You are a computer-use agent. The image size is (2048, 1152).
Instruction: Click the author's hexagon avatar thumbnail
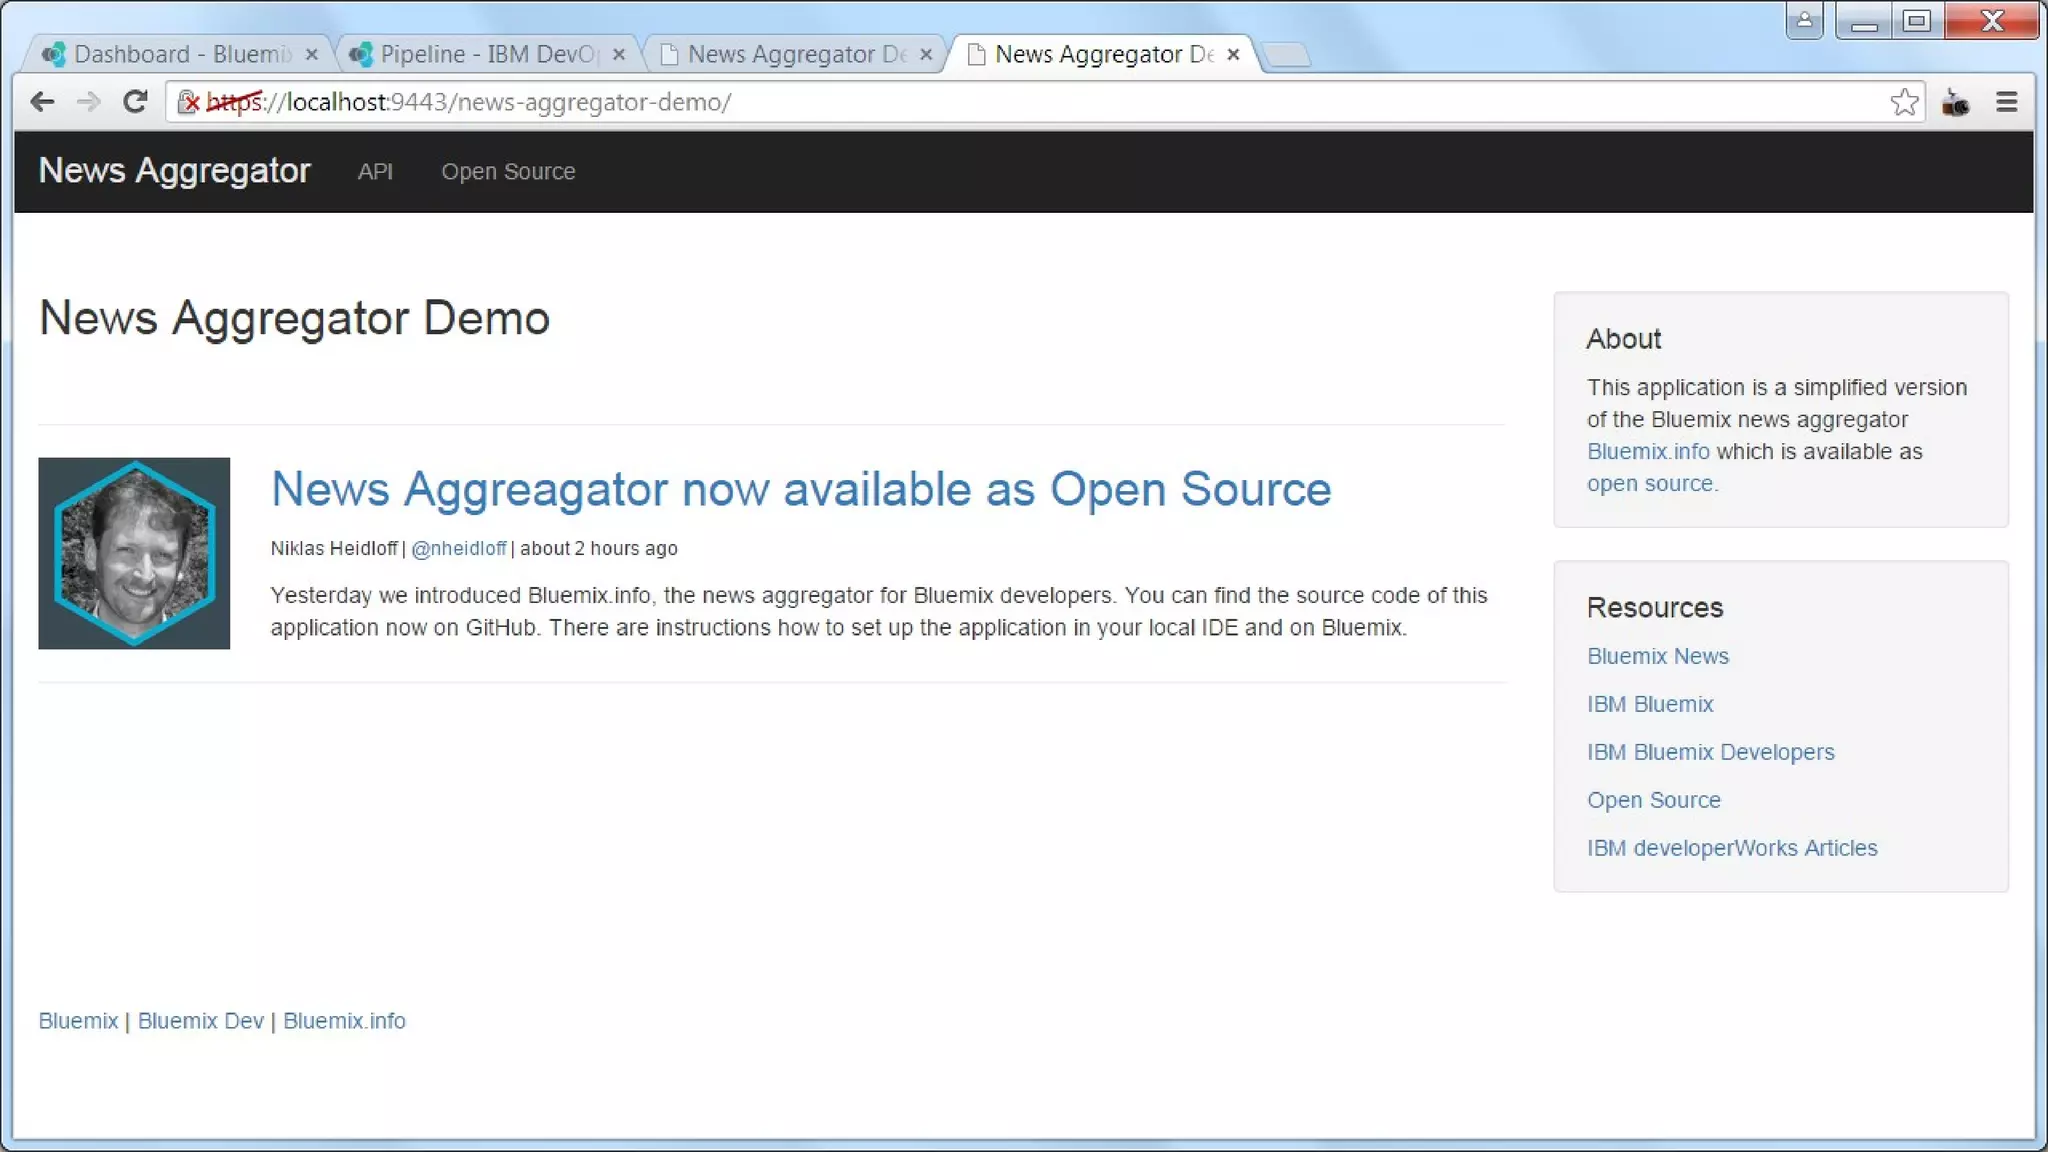pos(134,553)
